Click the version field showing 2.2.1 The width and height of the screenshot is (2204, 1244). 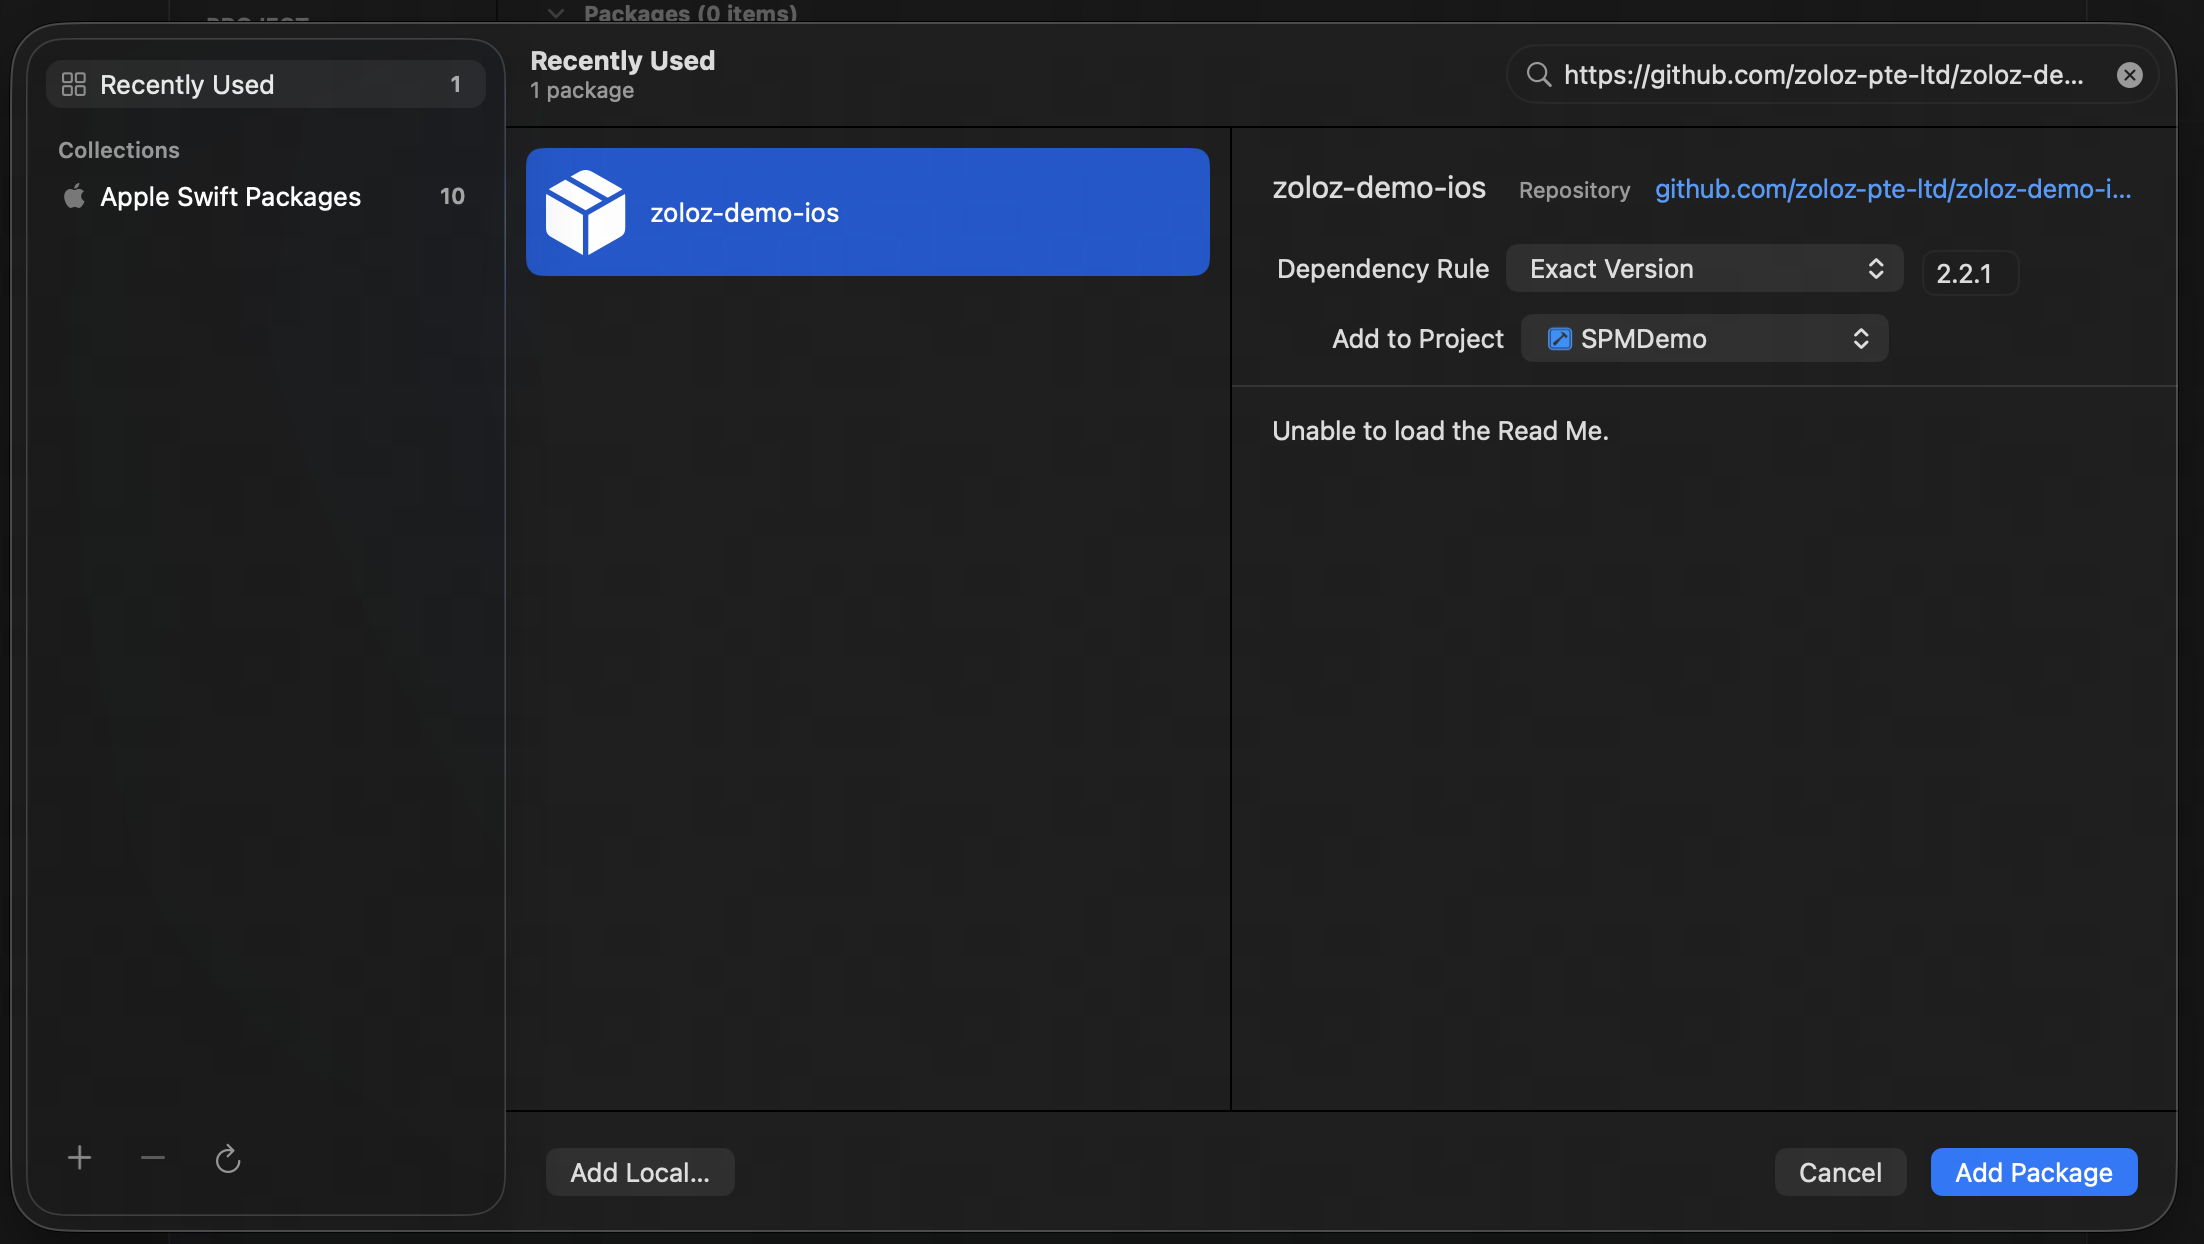pyautogui.click(x=1970, y=273)
